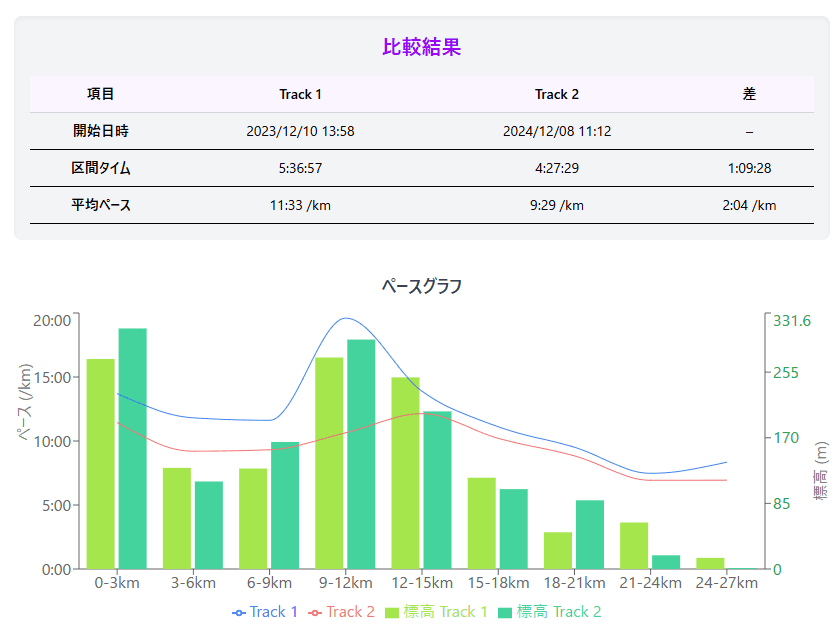Toggle Track 1 legend line marker

pos(238,613)
